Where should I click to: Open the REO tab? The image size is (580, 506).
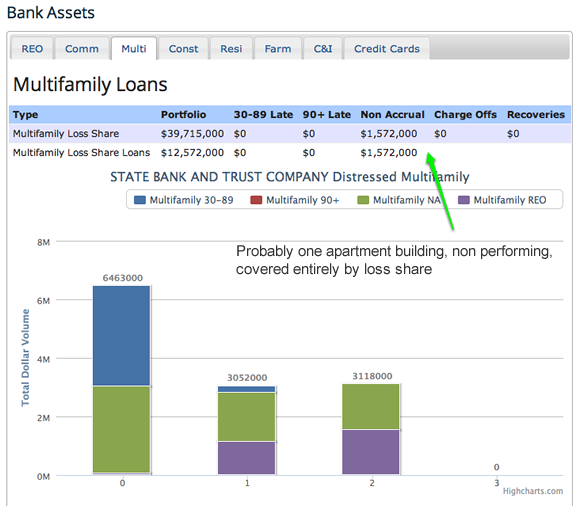(32, 48)
